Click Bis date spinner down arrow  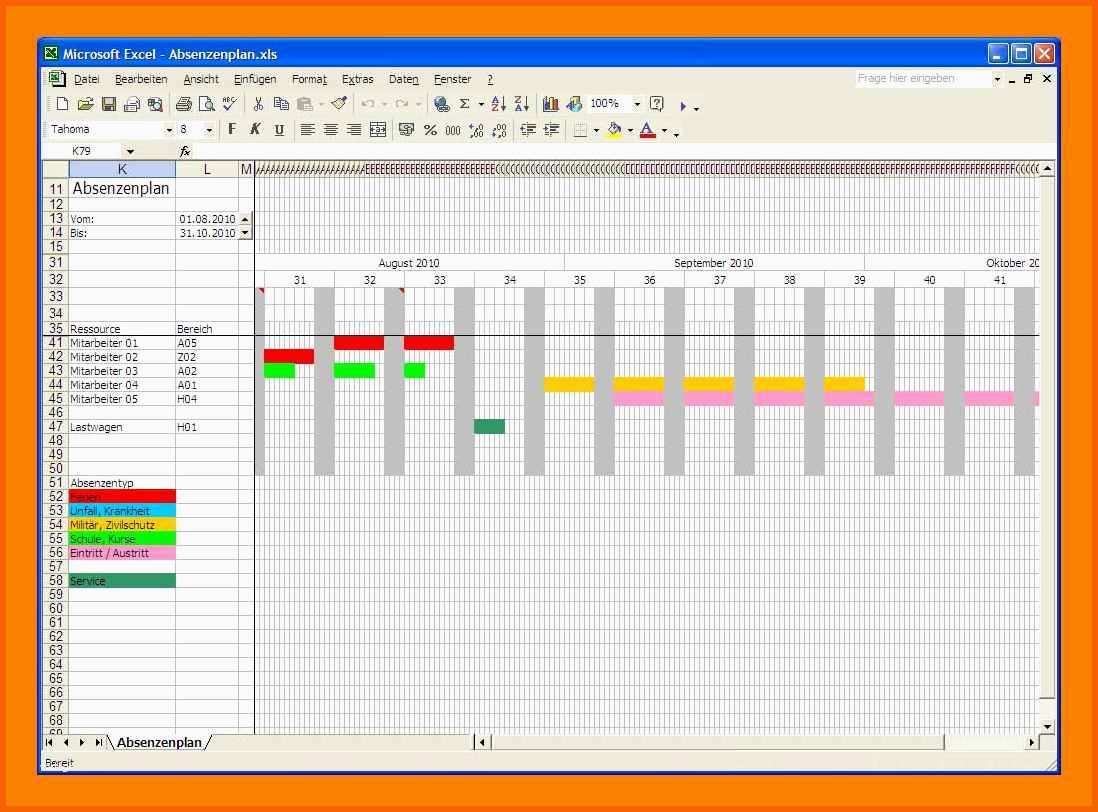(245, 232)
